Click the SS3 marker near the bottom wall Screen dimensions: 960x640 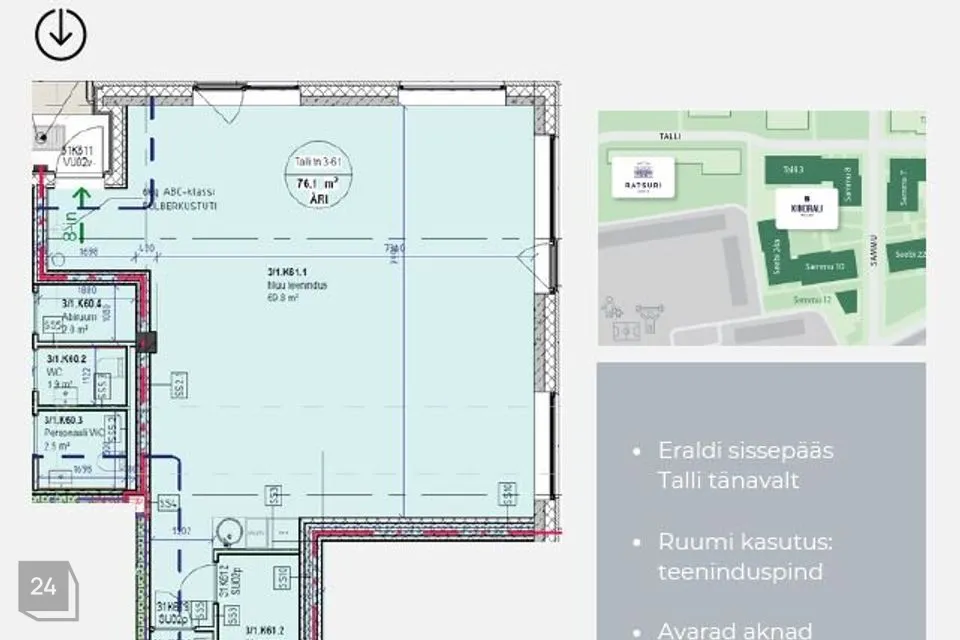[272, 494]
